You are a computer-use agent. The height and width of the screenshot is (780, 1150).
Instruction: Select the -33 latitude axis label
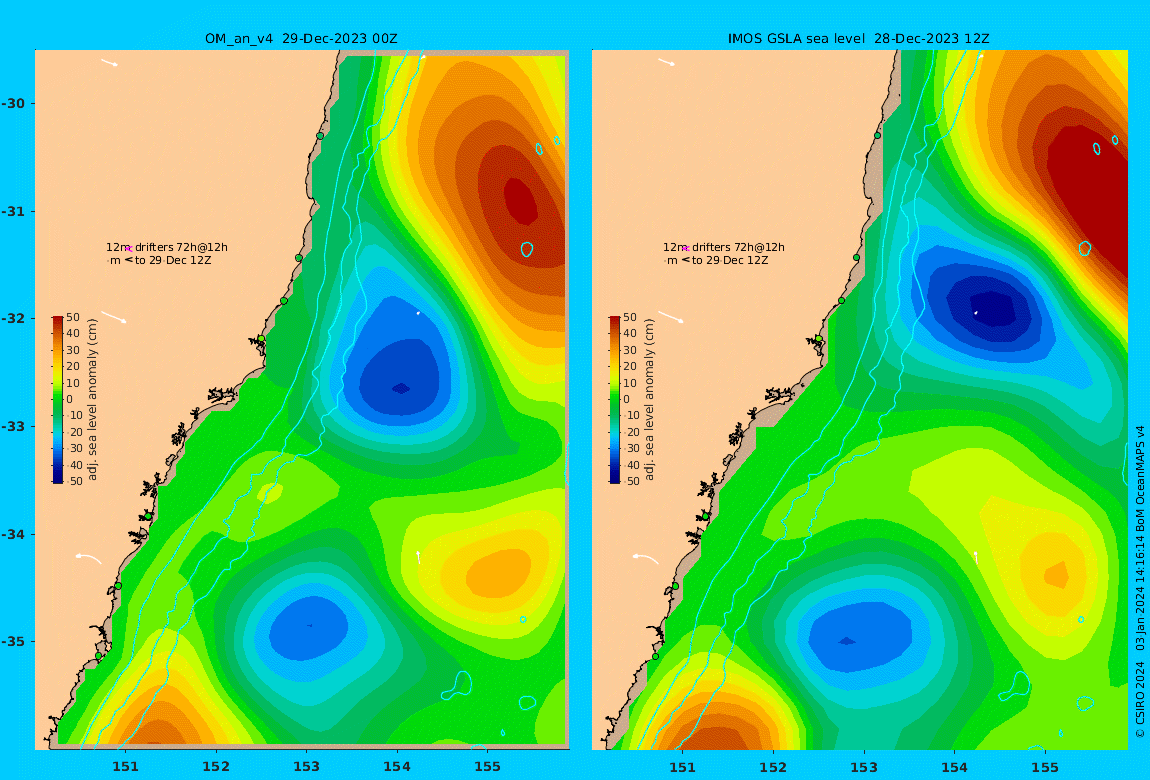pyautogui.click(x=13, y=426)
